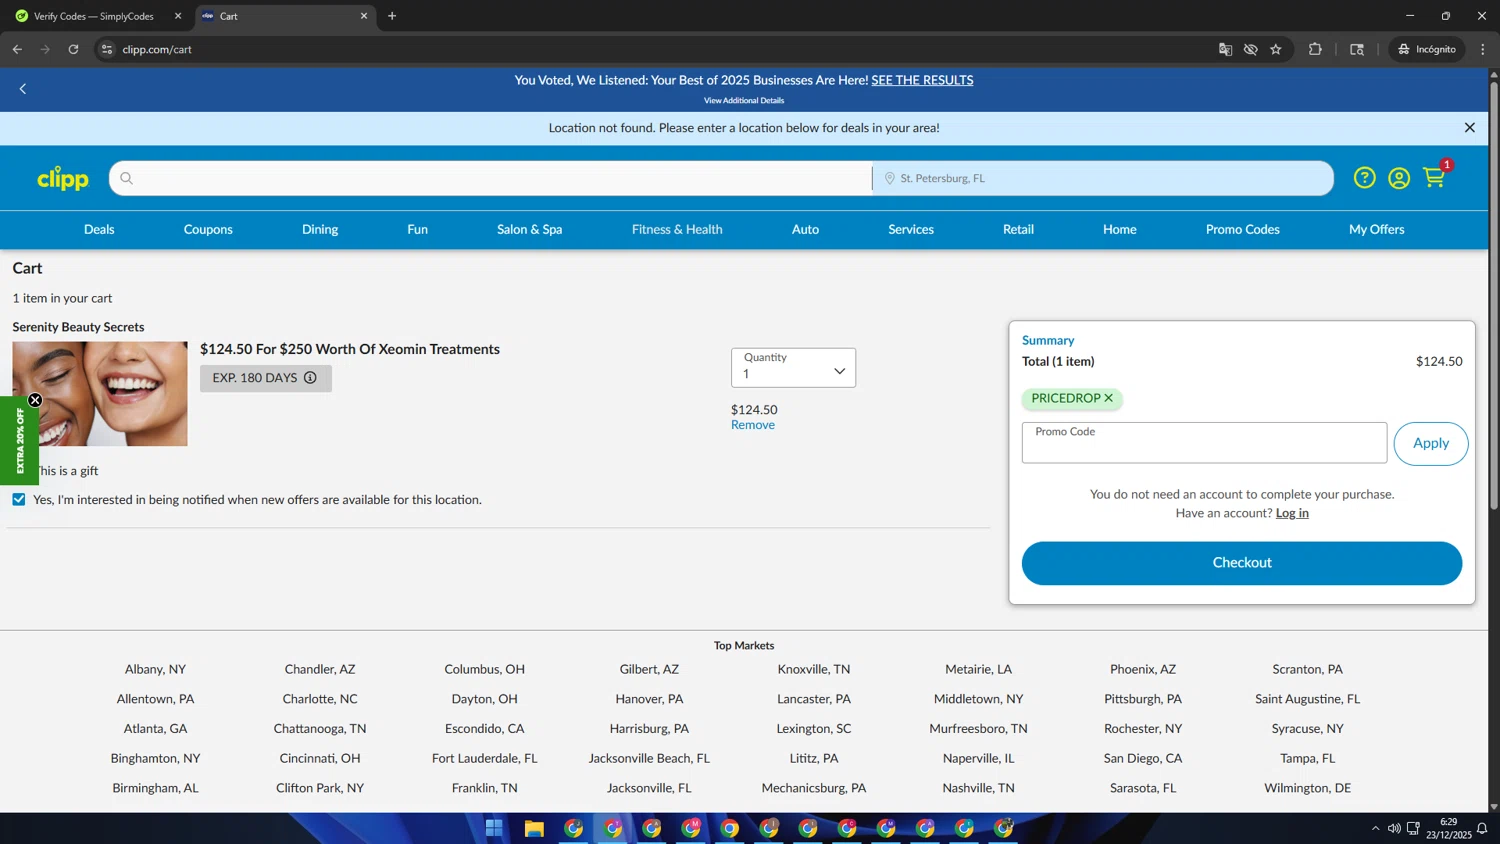Select Nashville, TN market
1500x844 pixels.
pyautogui.click(x=979, y=788)
